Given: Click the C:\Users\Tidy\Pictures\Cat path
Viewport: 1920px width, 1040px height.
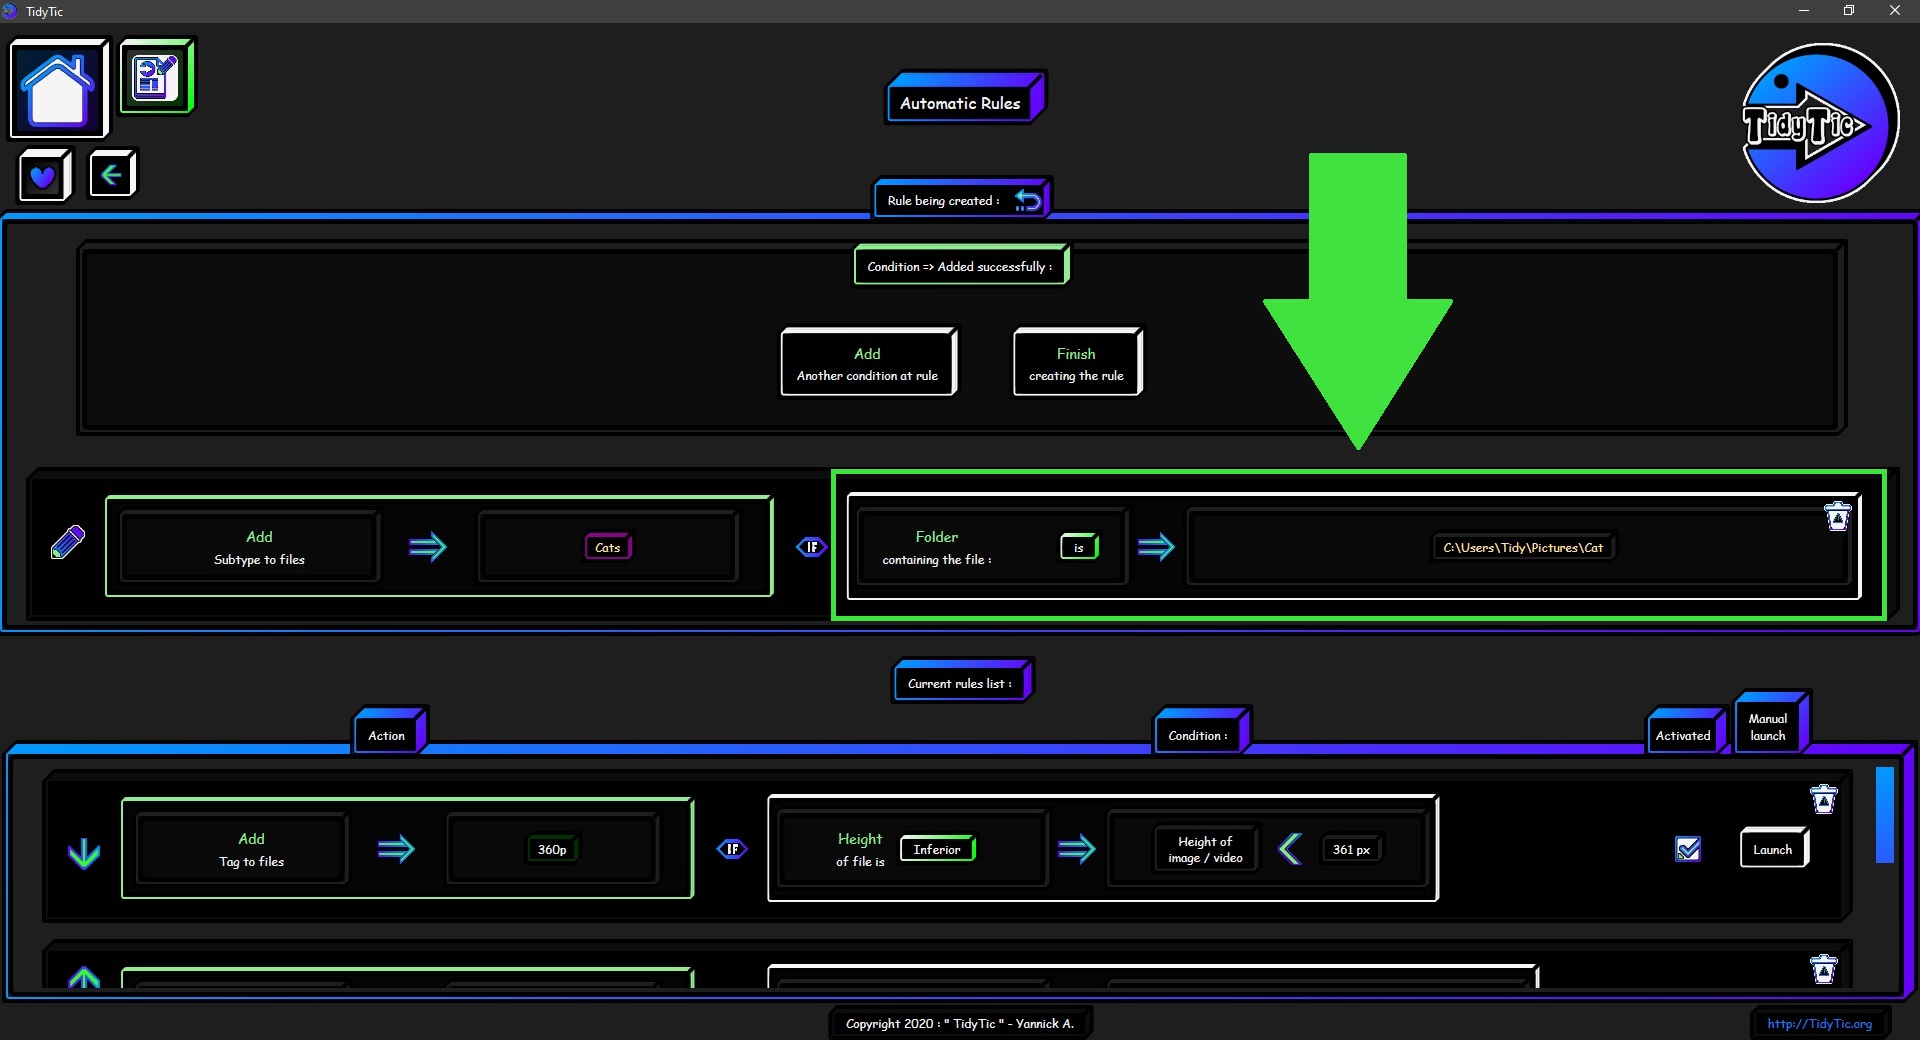Looking at the screenshot, I should coord(1523,547).
